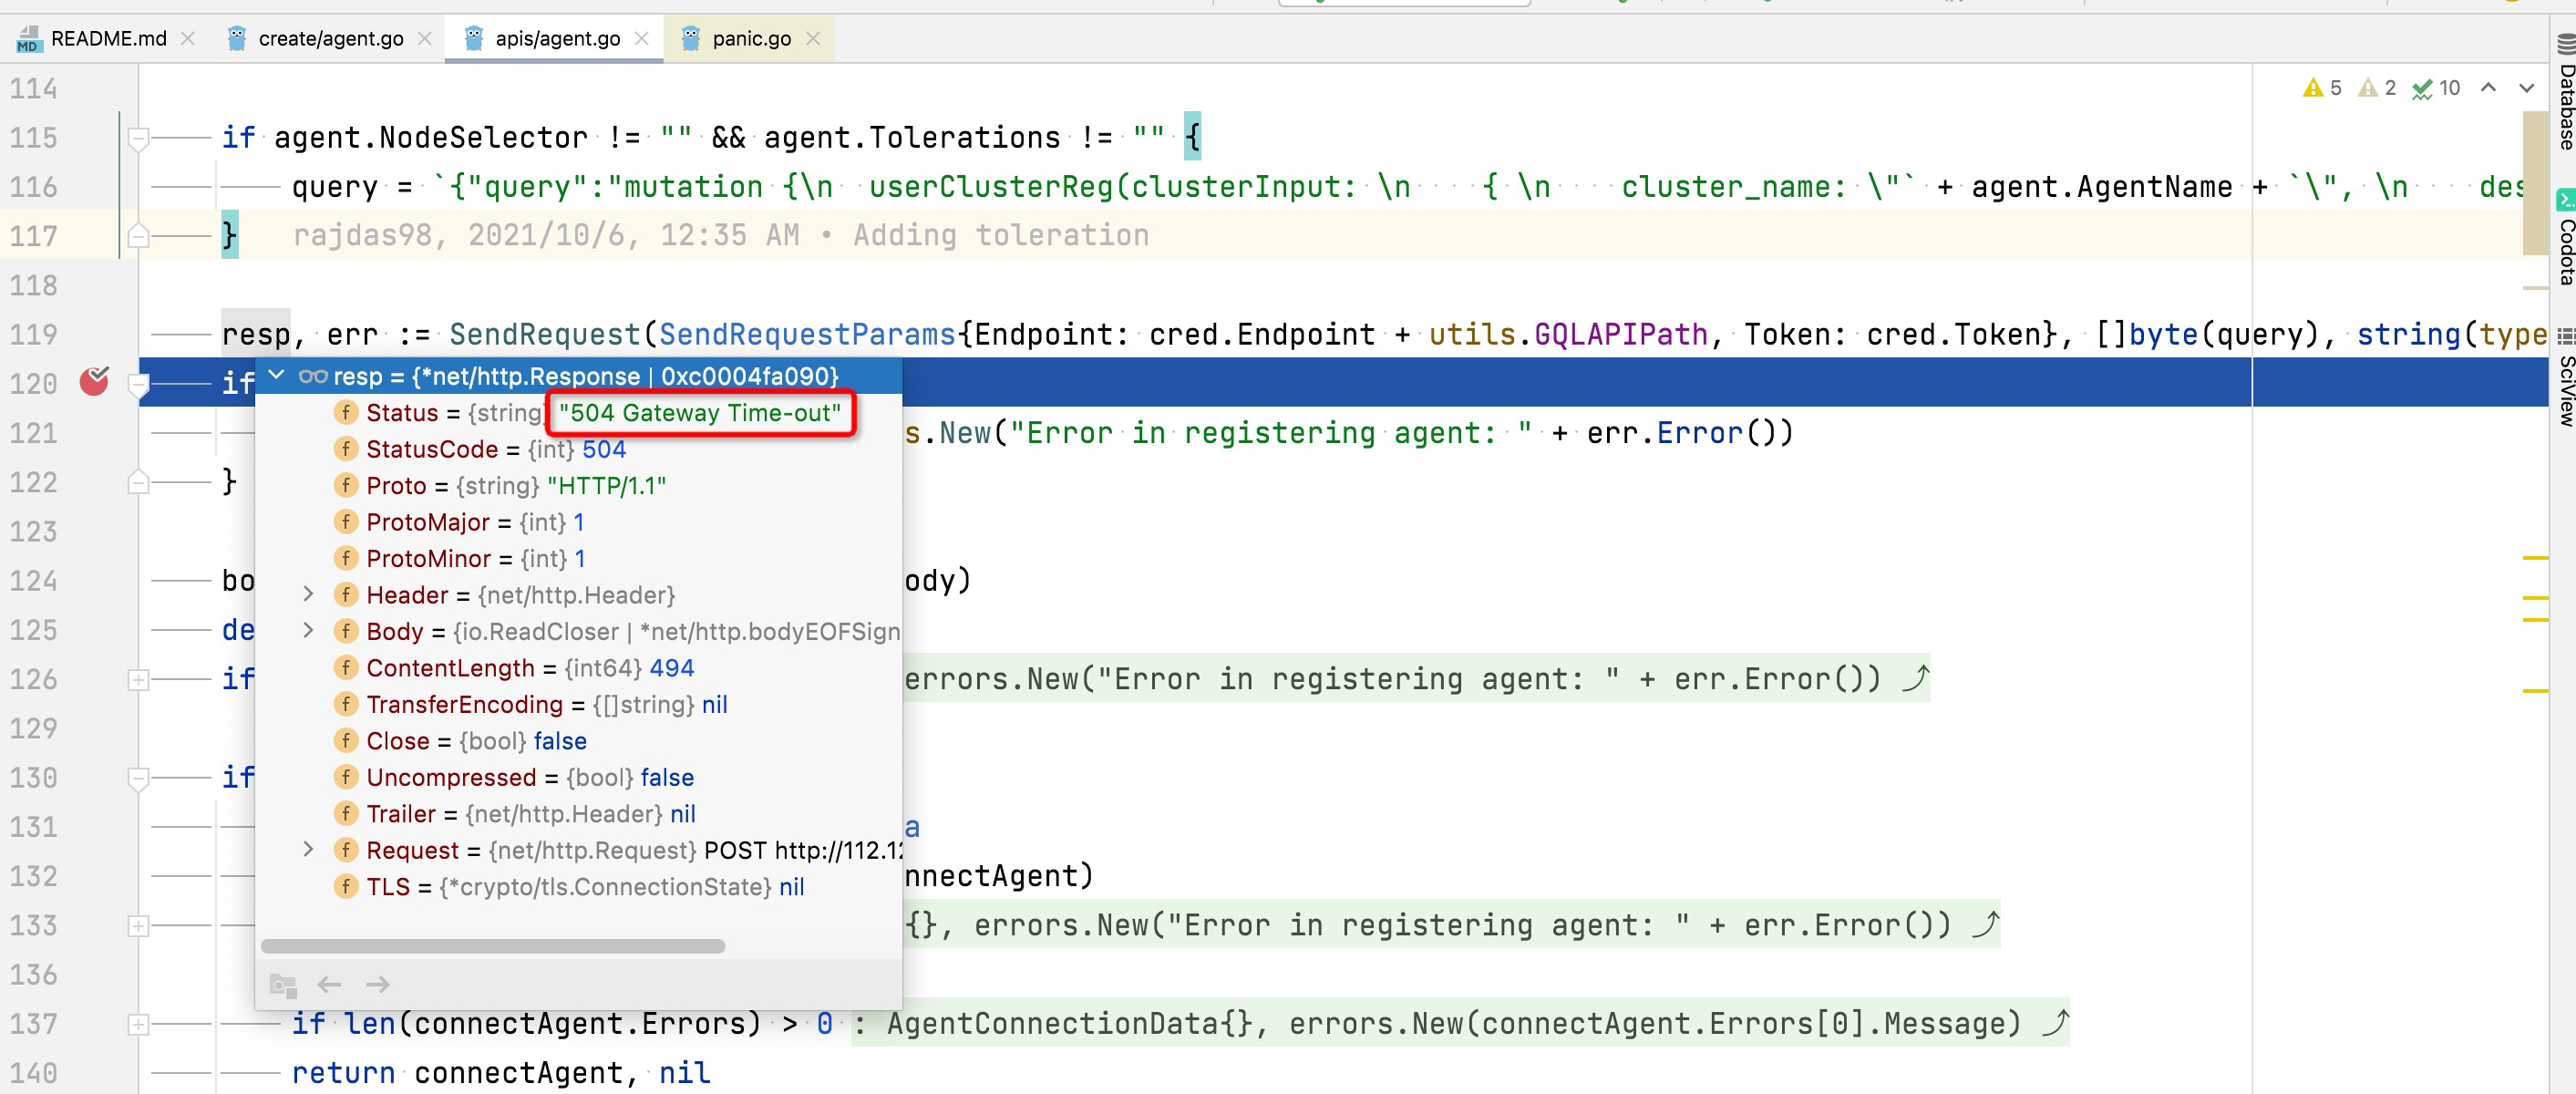
Task: Click forward arrow in debugger popup
Action: [x=377, y=984]
